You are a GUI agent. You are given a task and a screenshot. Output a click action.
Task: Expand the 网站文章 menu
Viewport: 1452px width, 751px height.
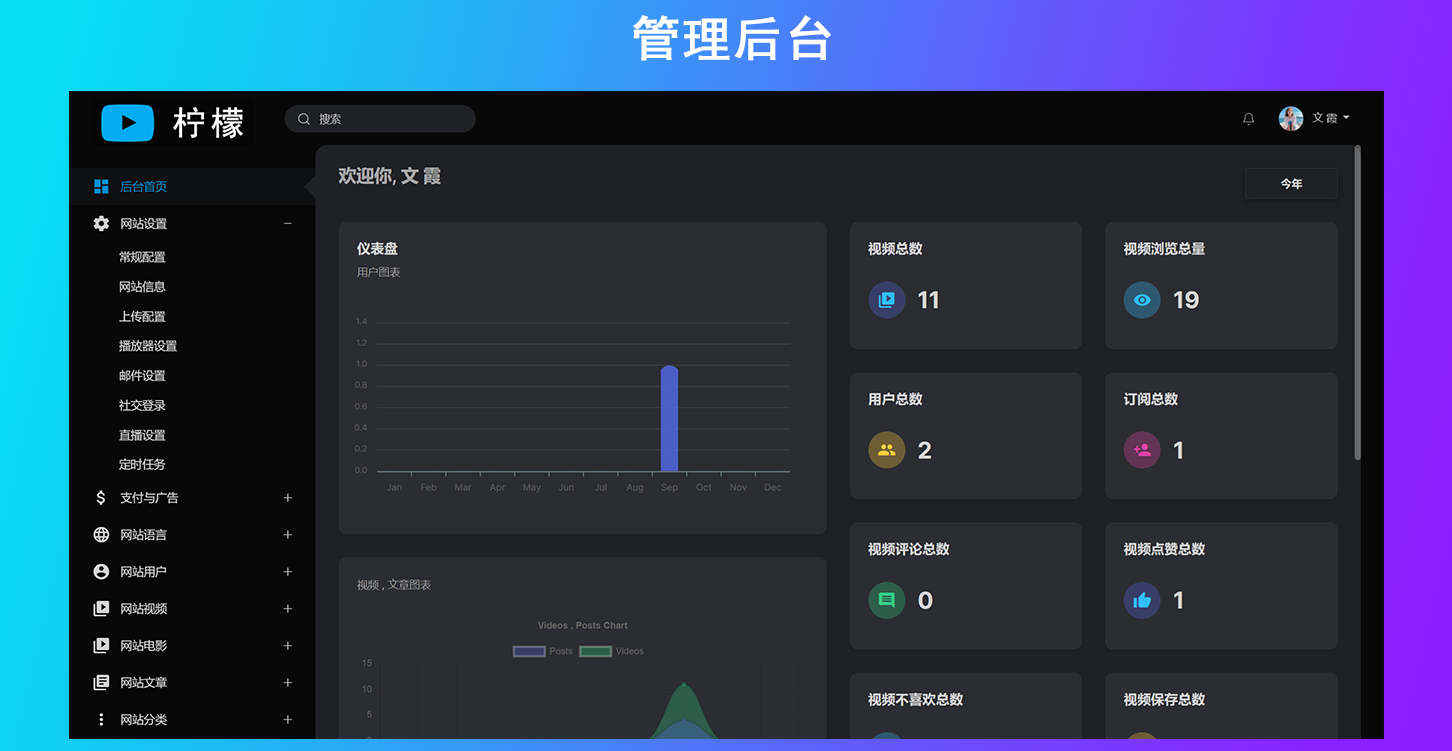288,683
